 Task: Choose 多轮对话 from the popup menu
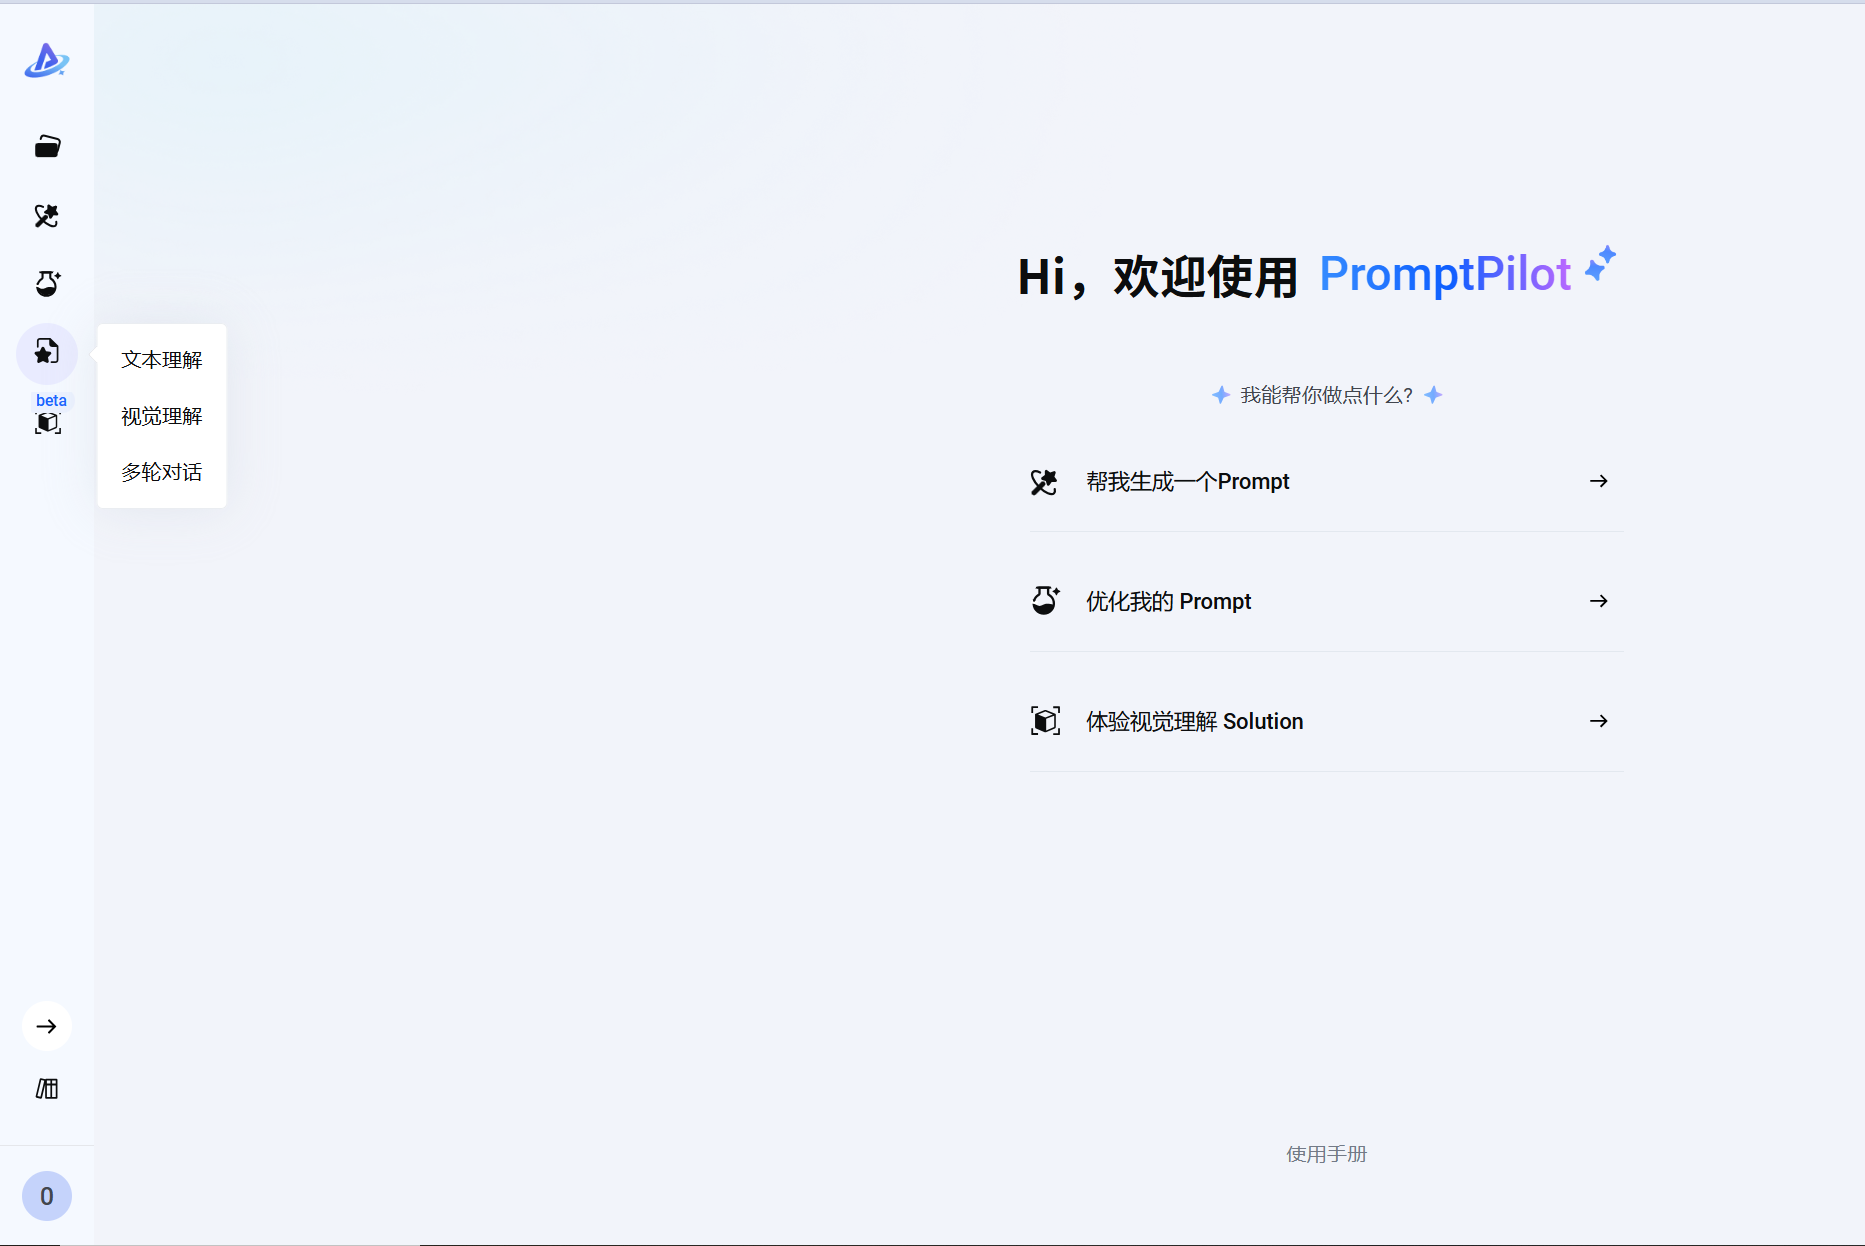pos(162,472)
